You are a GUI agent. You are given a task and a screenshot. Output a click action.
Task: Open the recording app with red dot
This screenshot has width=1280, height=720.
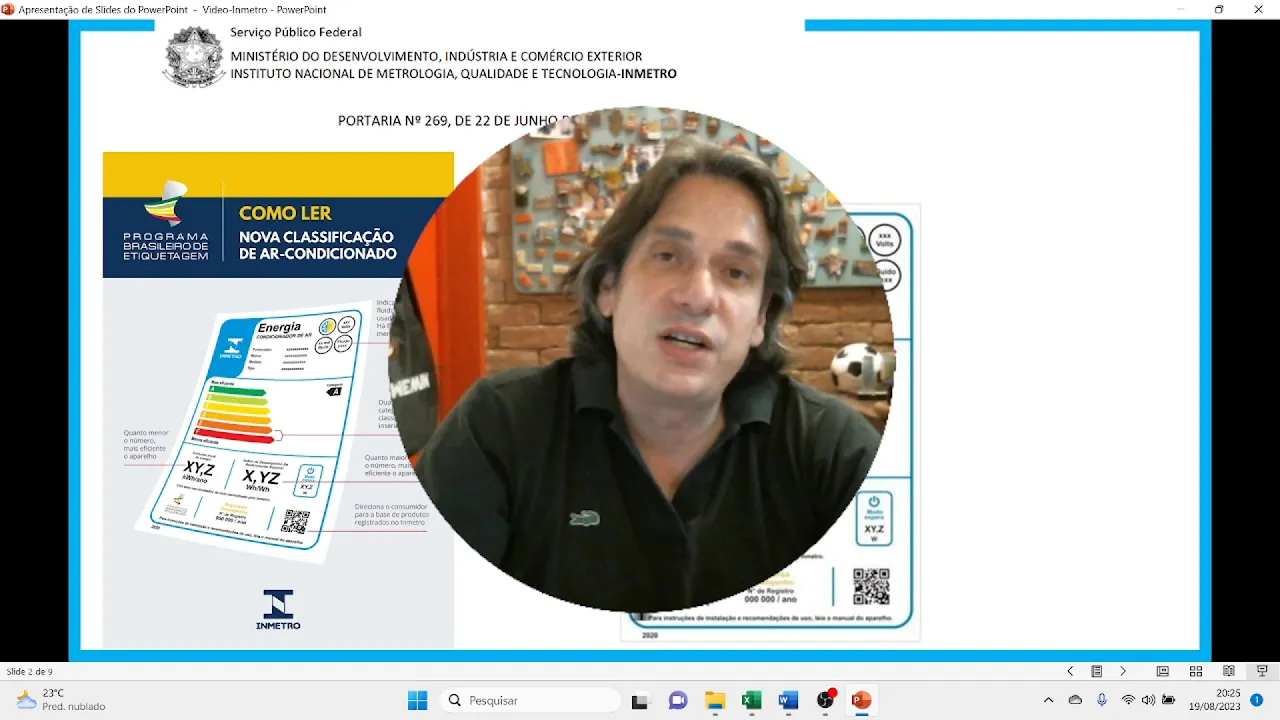pos(825,700)
